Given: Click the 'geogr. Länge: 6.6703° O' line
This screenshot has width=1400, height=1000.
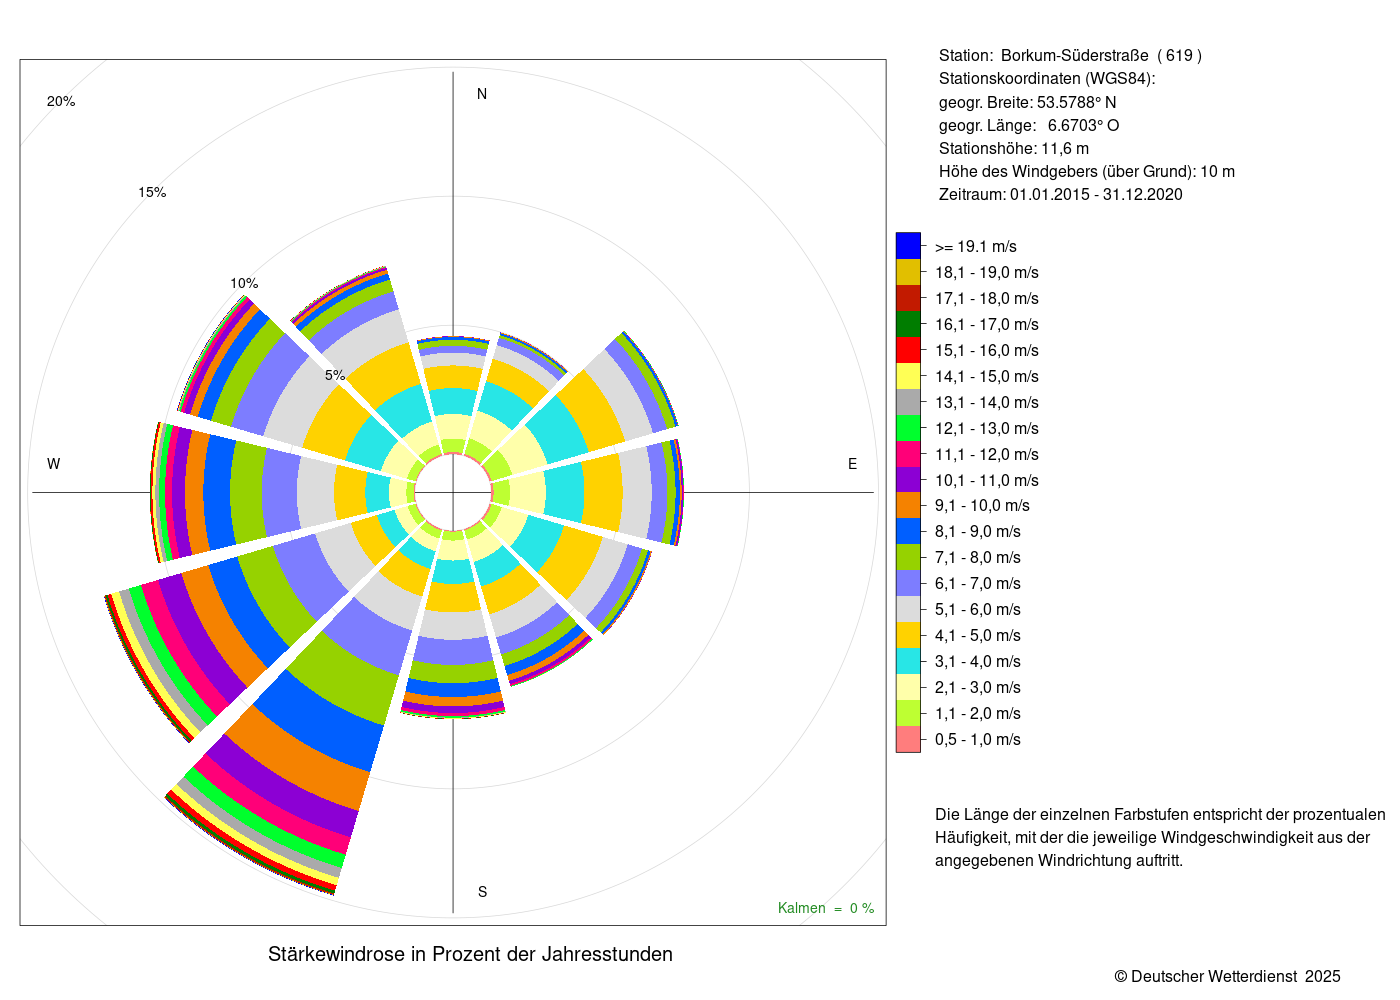Looking at the screenshot, I should 1029,125.
